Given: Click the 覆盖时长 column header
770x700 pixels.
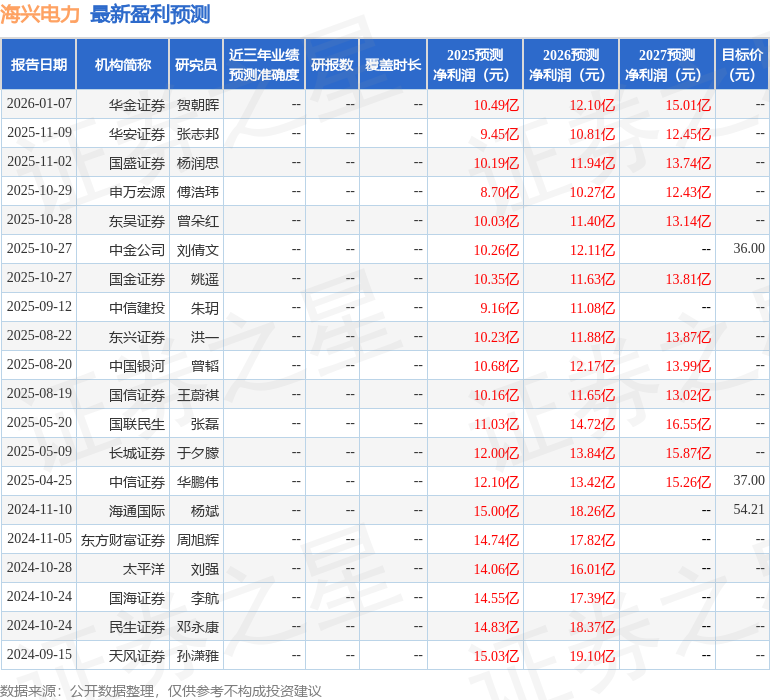Looking at the screenshot, I should [393, 65].
